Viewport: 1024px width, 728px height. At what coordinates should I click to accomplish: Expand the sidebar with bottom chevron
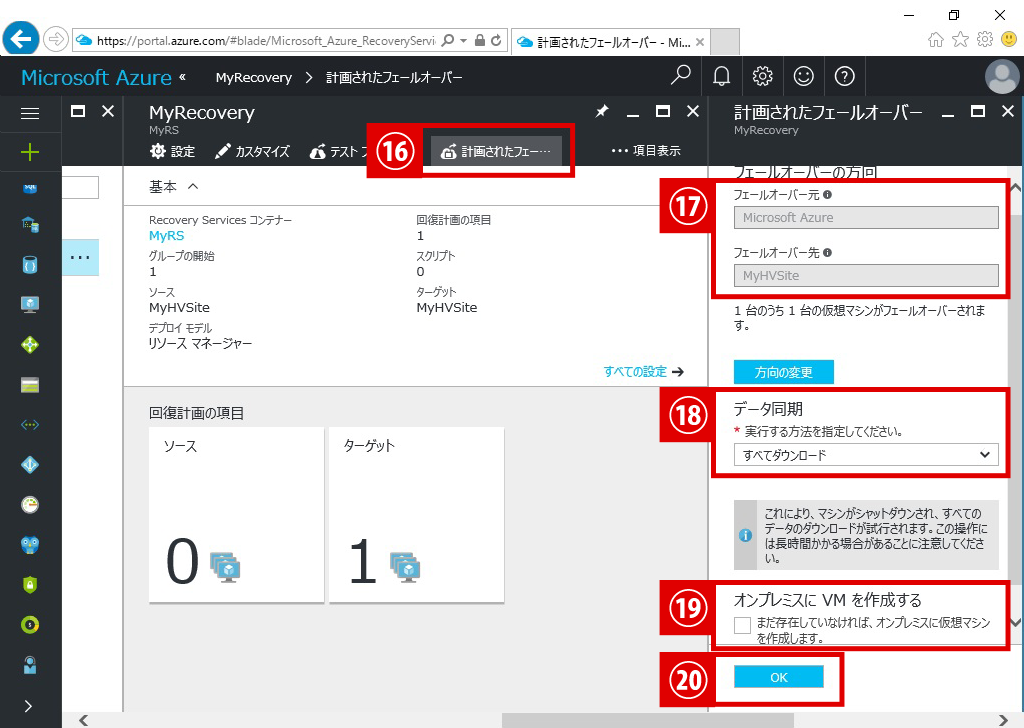(x=29, y=706)
